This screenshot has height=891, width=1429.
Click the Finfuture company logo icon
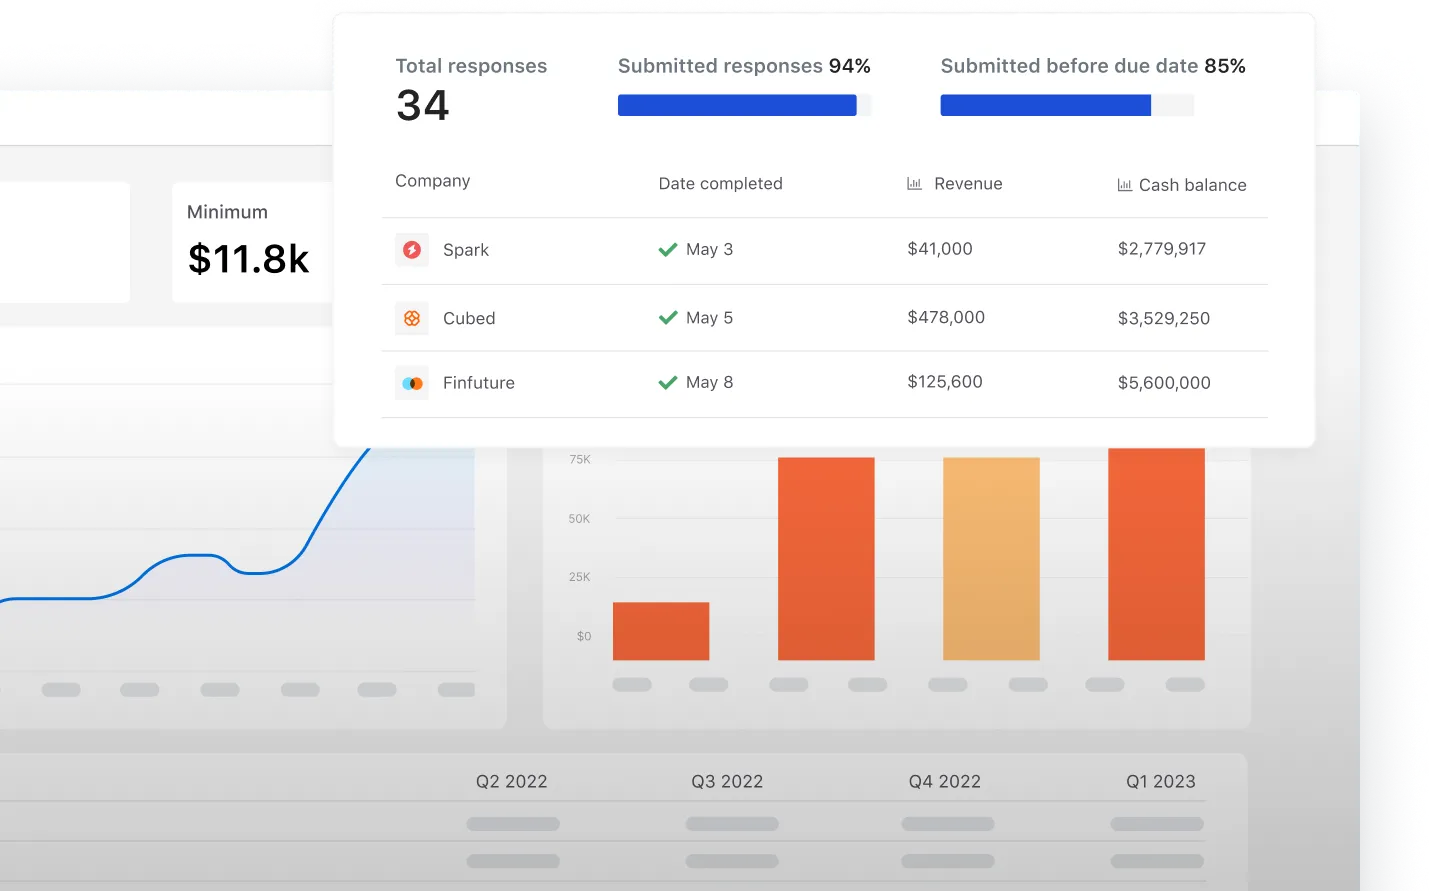pos(412,383)
